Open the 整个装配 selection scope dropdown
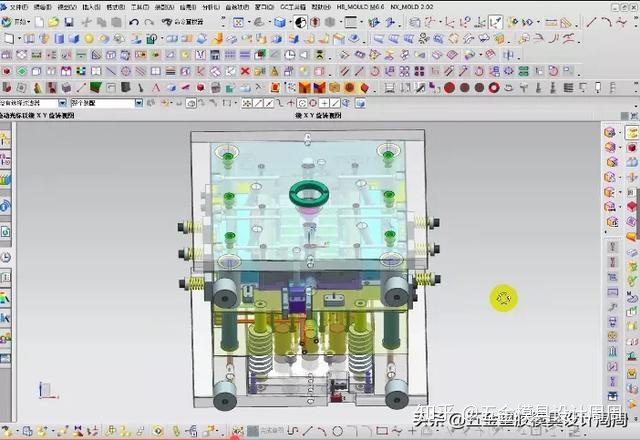The image size is (640, 440). pos(139,103)
